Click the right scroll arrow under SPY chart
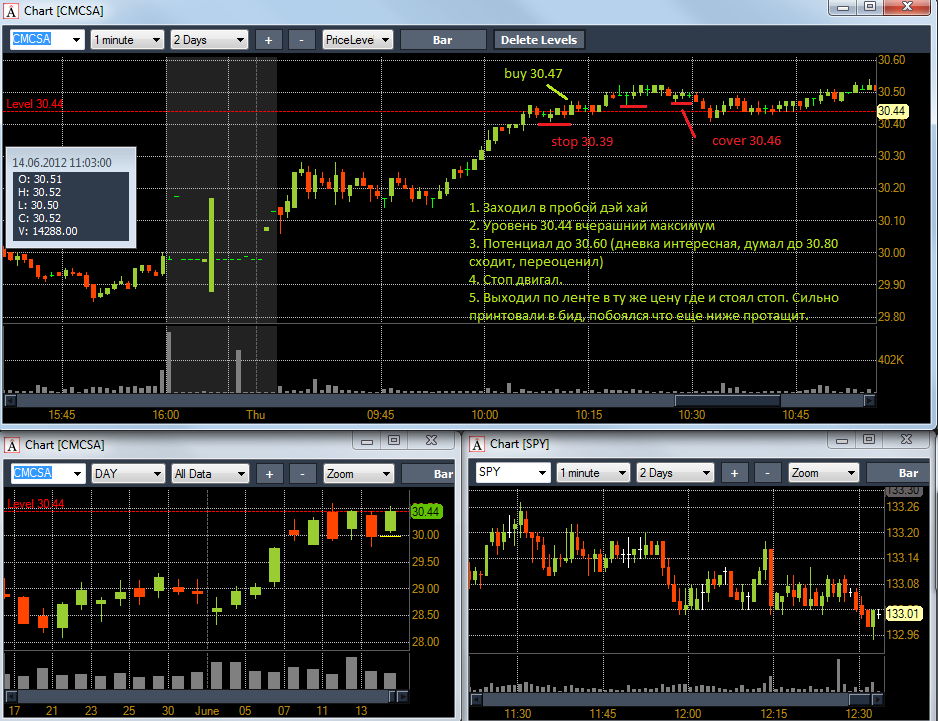Viewport: 938px width, 721px height. 878,699
